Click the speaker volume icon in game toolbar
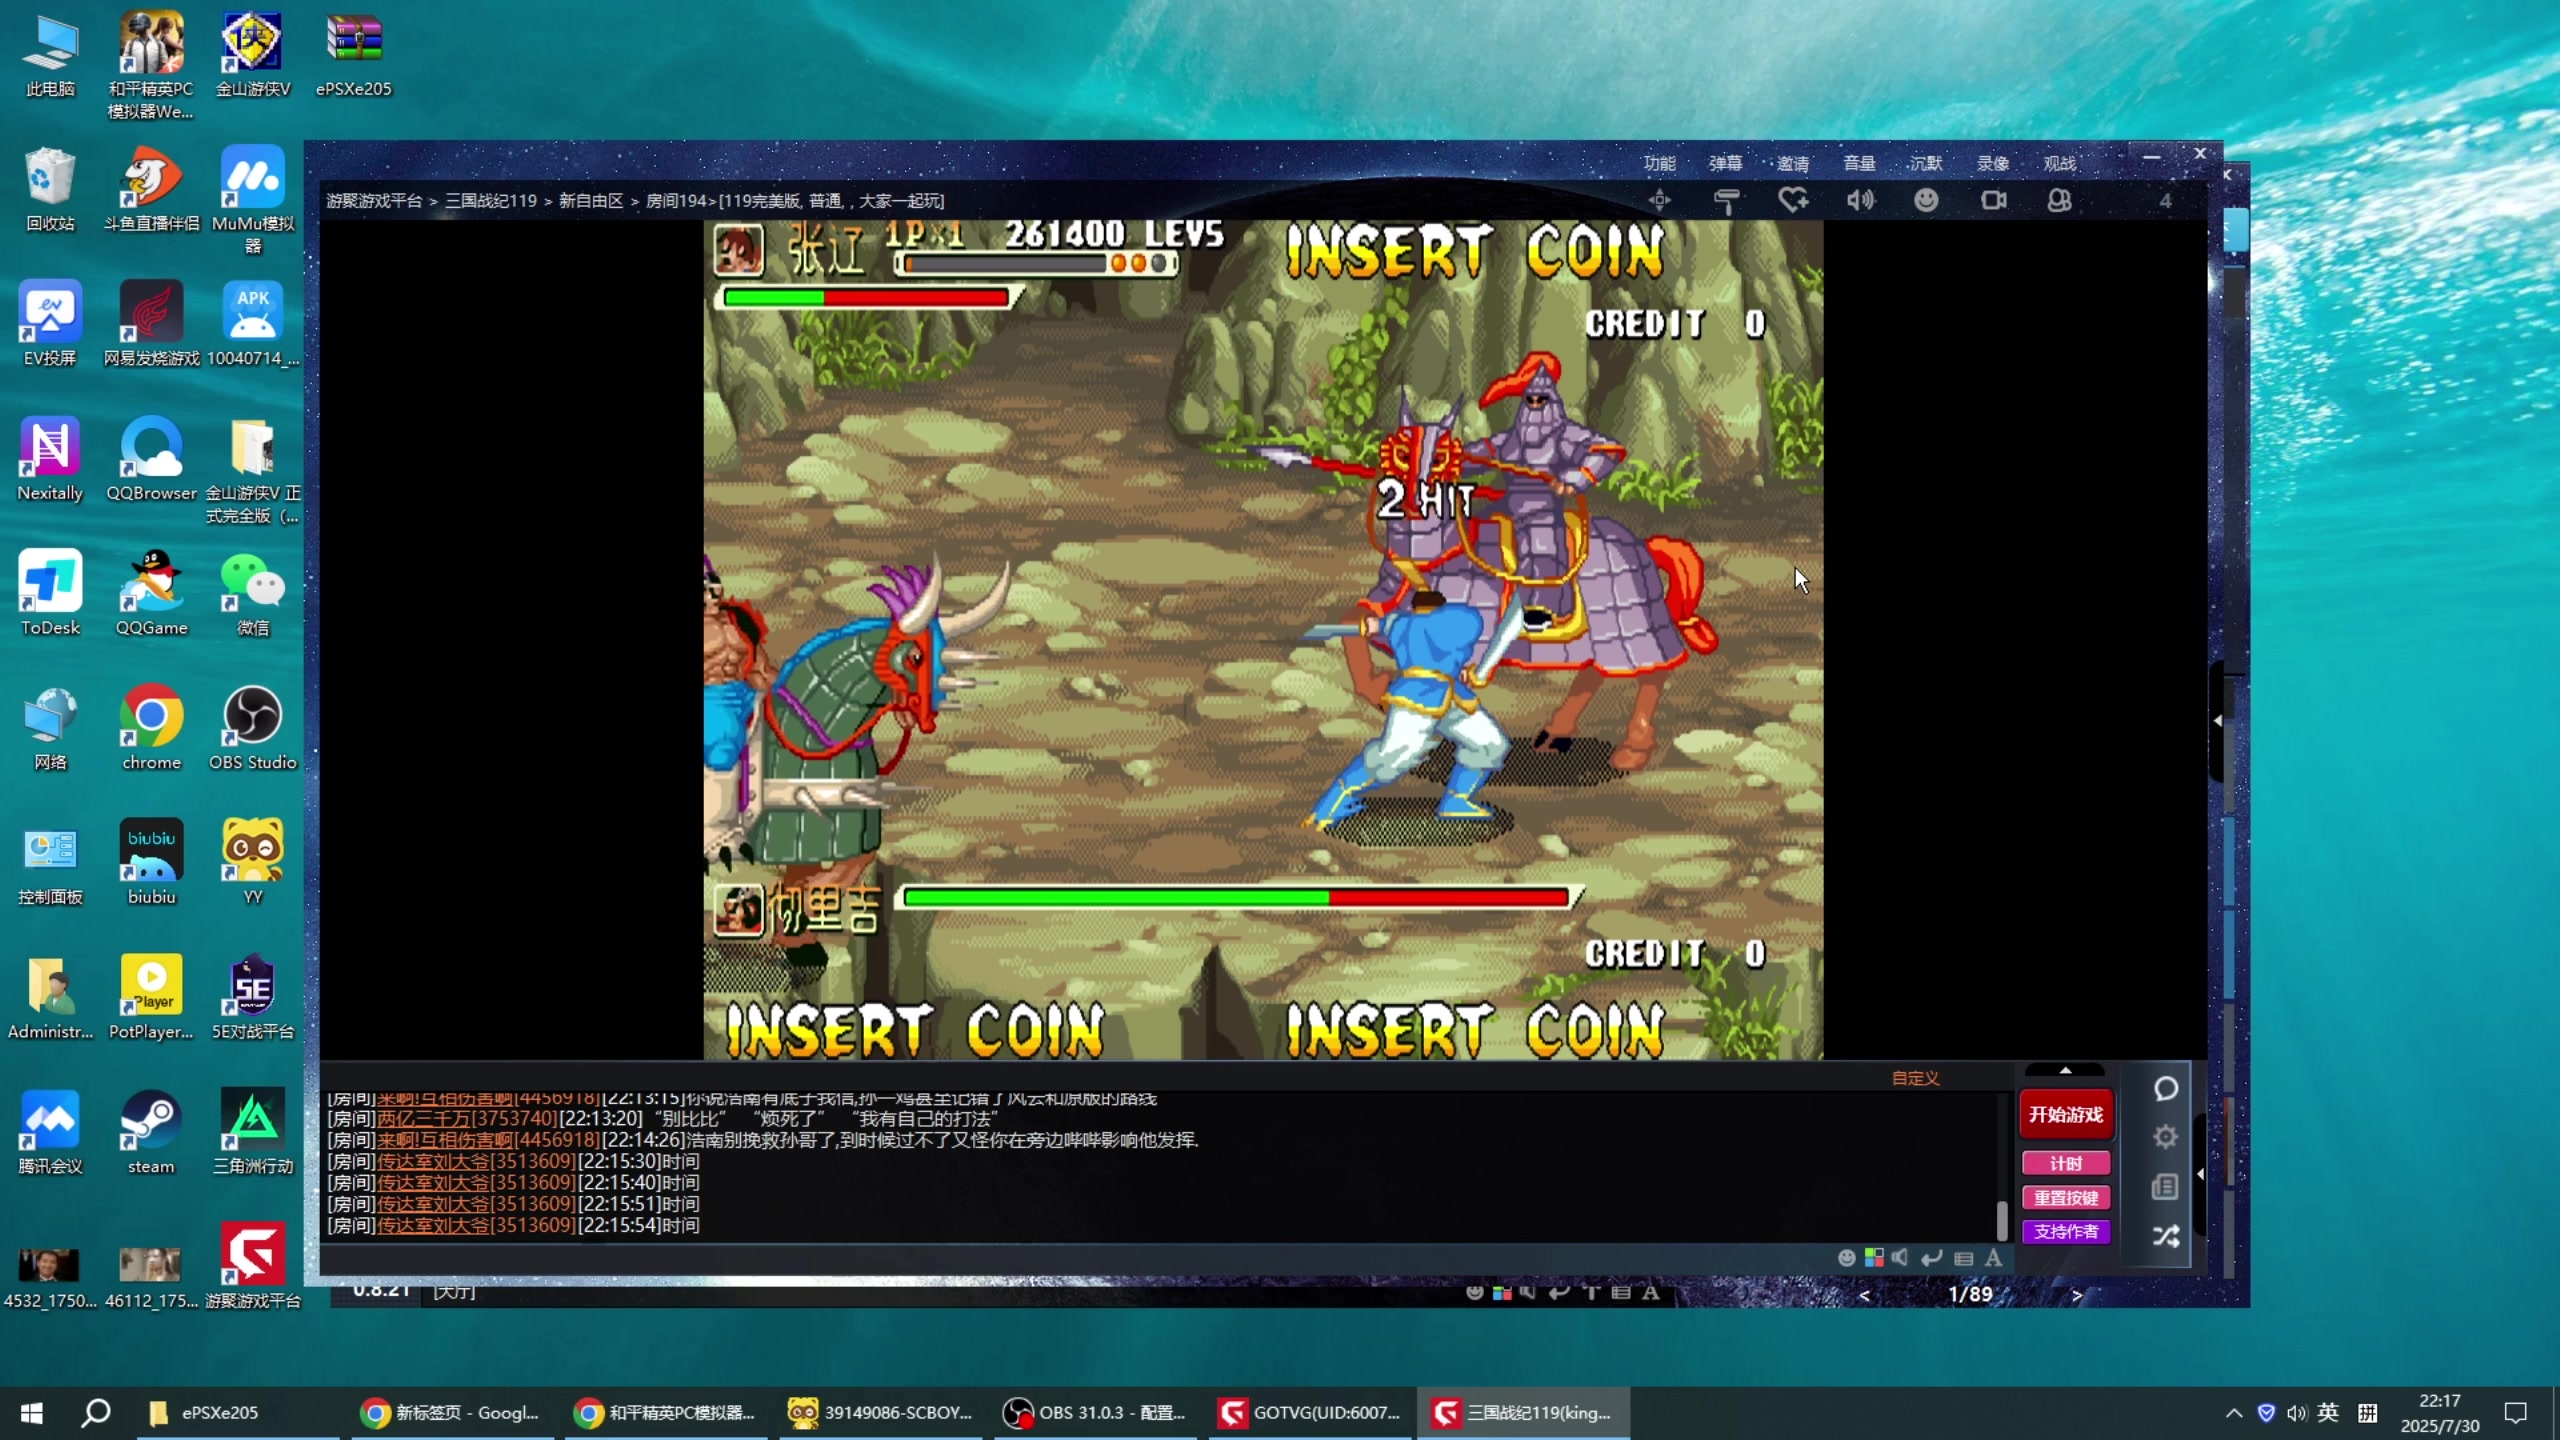This screenshot has height=1440, width=2560. point(1860,201)
